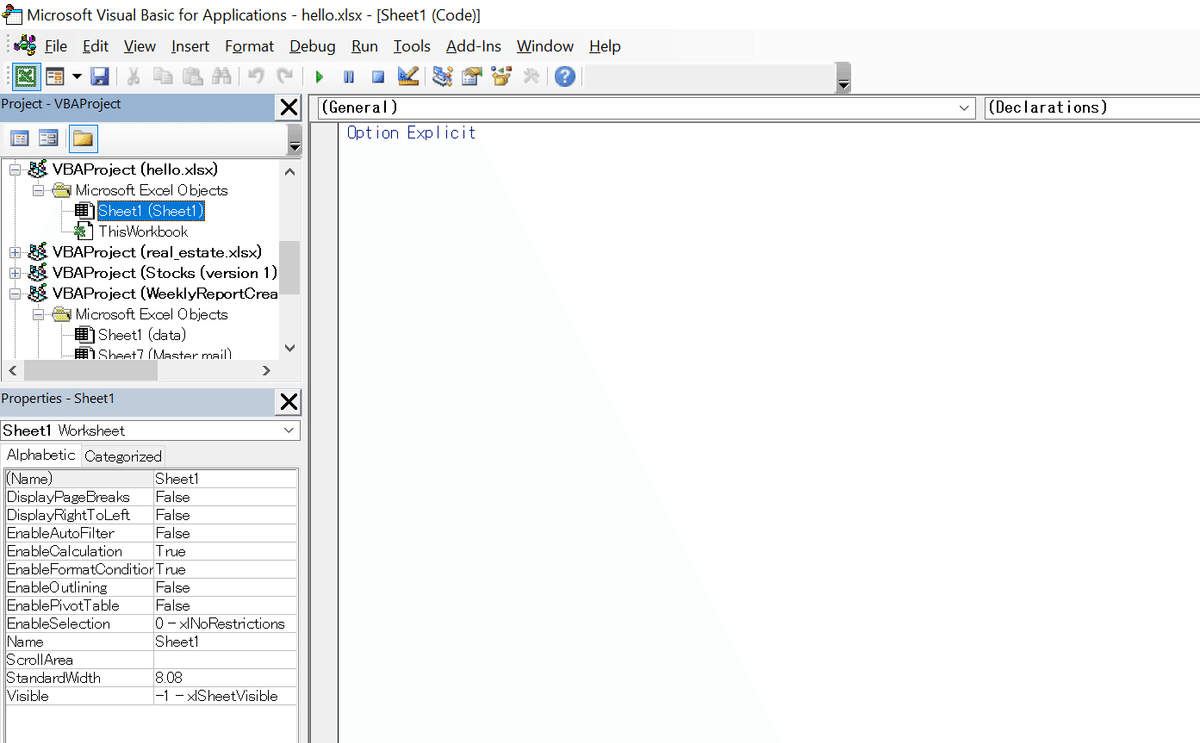
Task: Click EnableSelection value 0 - xlNoRestrictions
Action: pyautogui.click(x=225, y=623)
